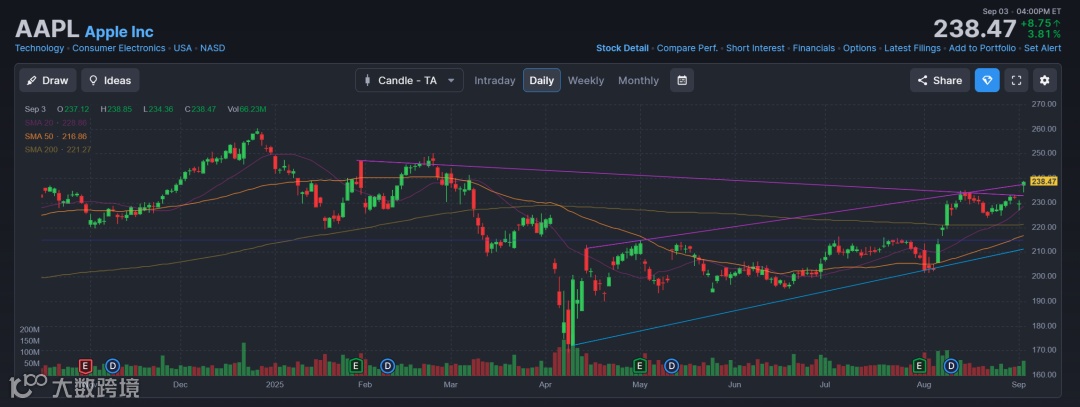Click the Share chart button
Image resolution: width=1080 pixels, height=407 pixels.
coord(939,81)
